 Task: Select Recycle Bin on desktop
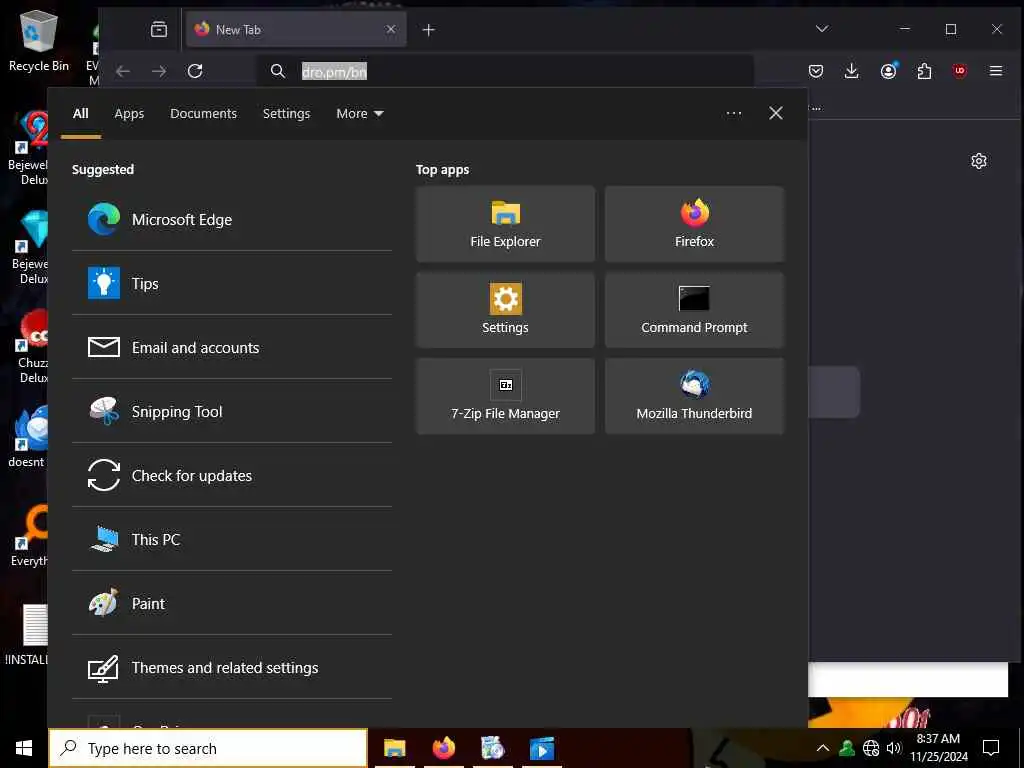39,40
